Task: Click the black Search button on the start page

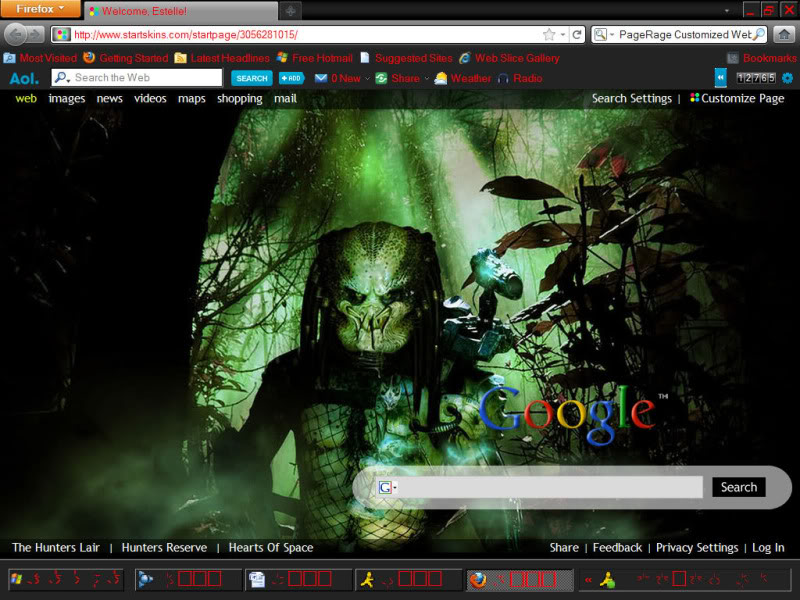Action: coord(739,487)
